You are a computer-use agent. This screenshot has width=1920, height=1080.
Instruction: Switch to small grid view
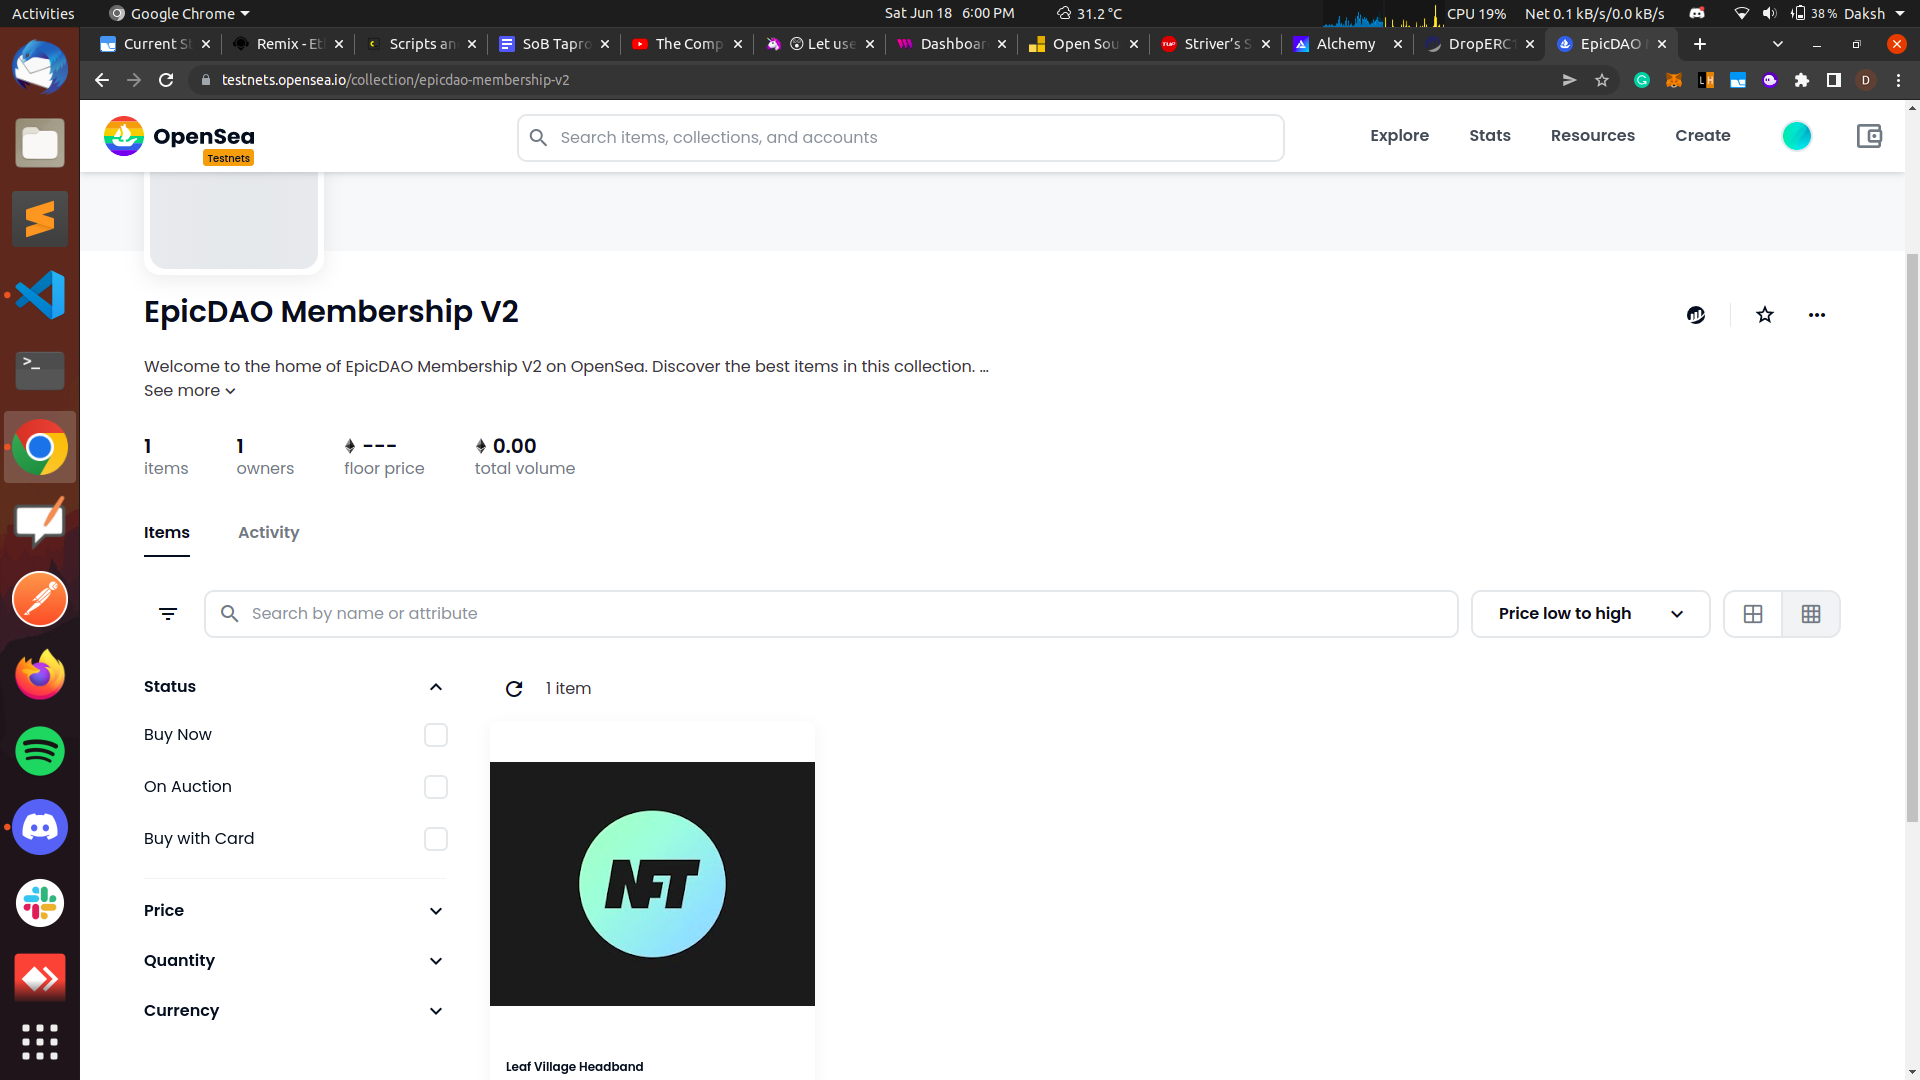coord(1811,614)
